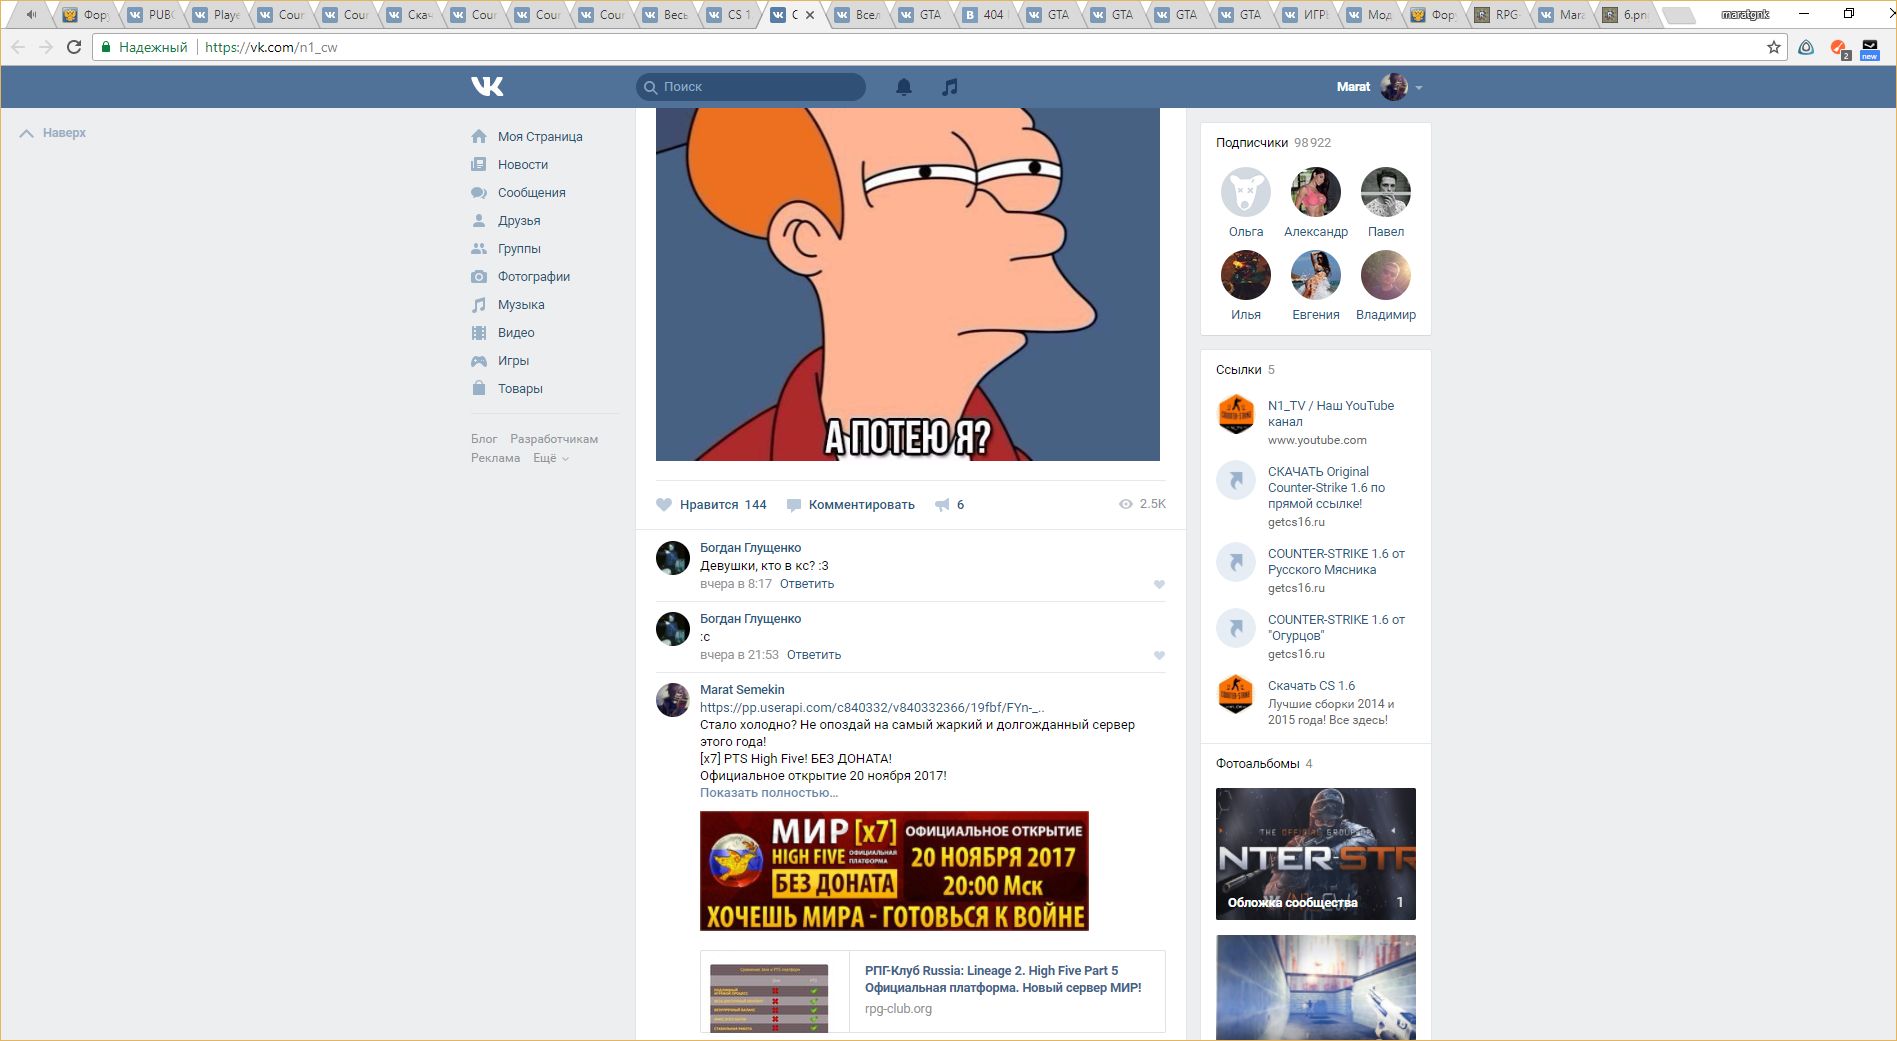Go to Новости in sidebar menu

(x=522, y=165)
